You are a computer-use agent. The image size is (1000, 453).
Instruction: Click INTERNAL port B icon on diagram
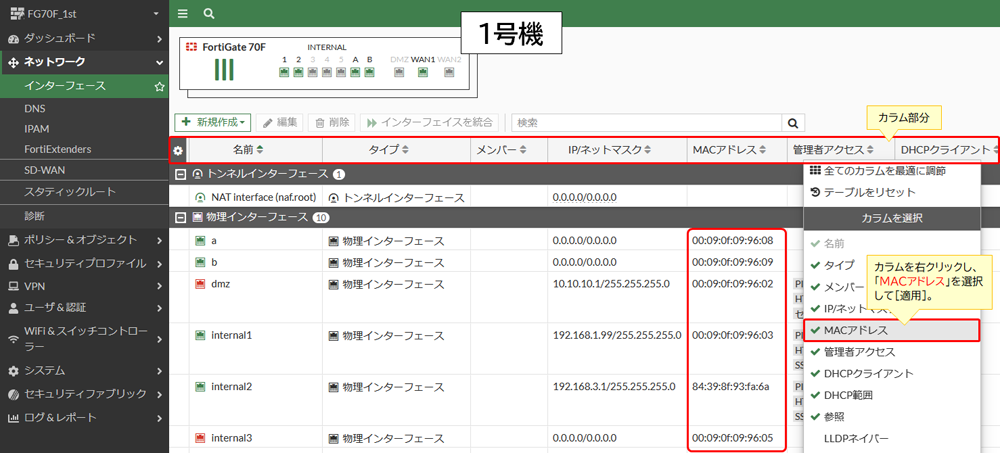pyautogui.click(x=369, y=72)
